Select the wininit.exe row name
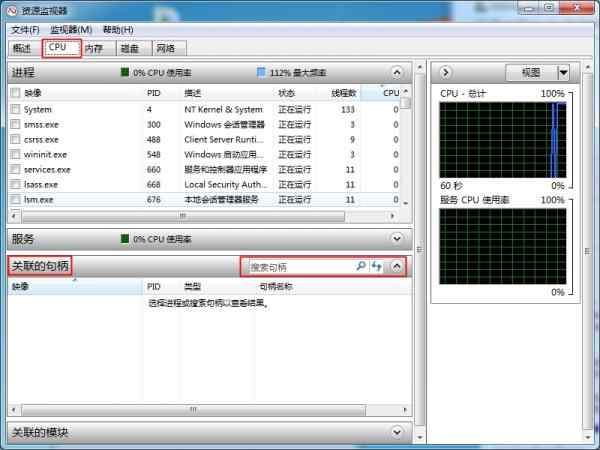 45,155
